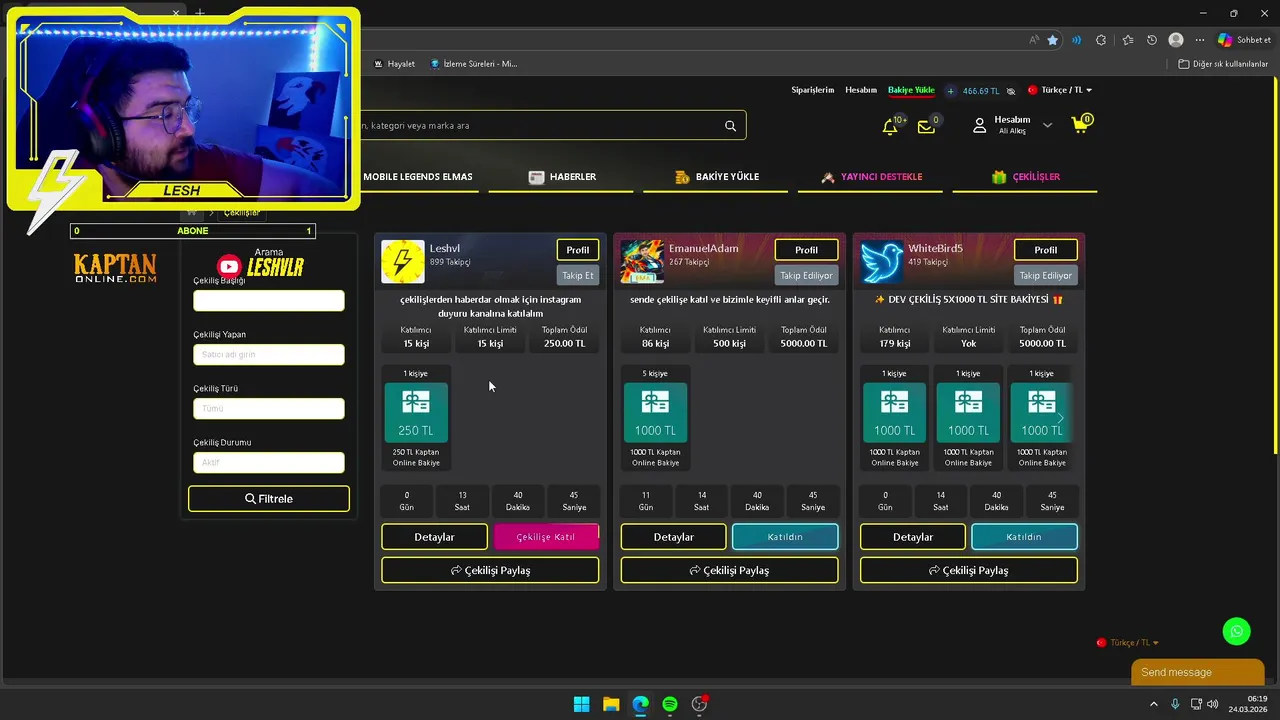Open the BAKİYE YÜKLE tab
Screen dimensions: 1280x720
click(717, 177)
